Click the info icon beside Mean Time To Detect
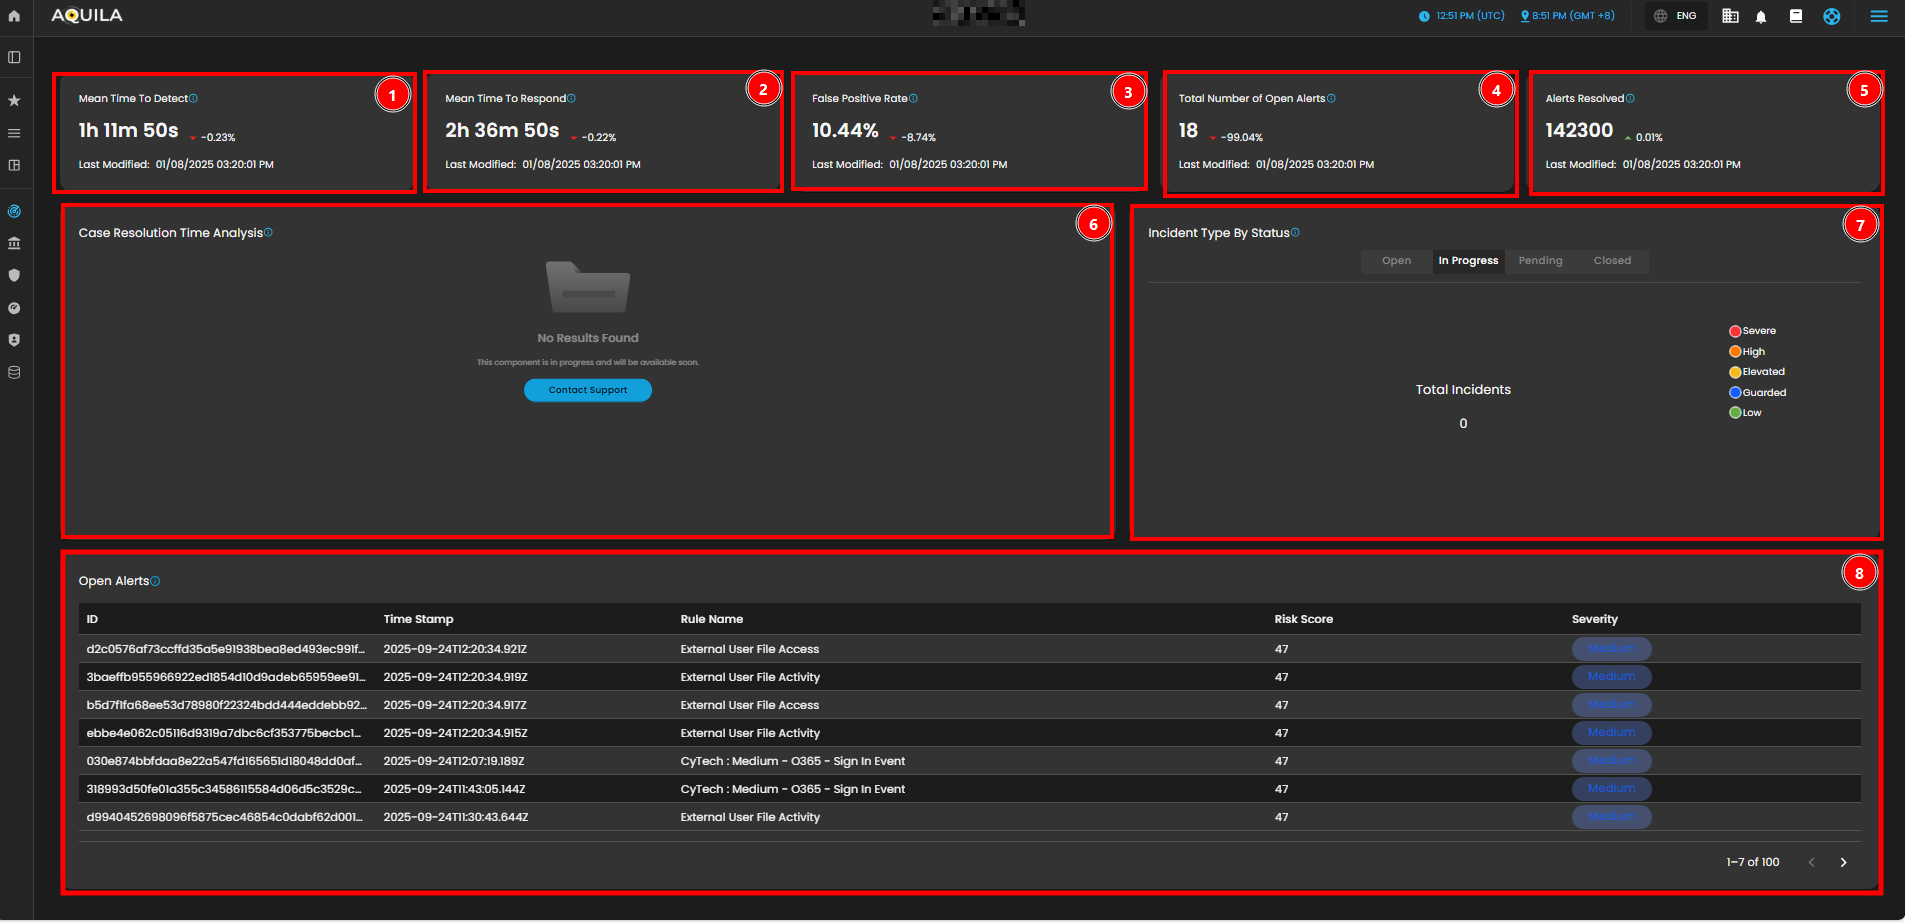The image size is (1905, 923). point(194,98)
